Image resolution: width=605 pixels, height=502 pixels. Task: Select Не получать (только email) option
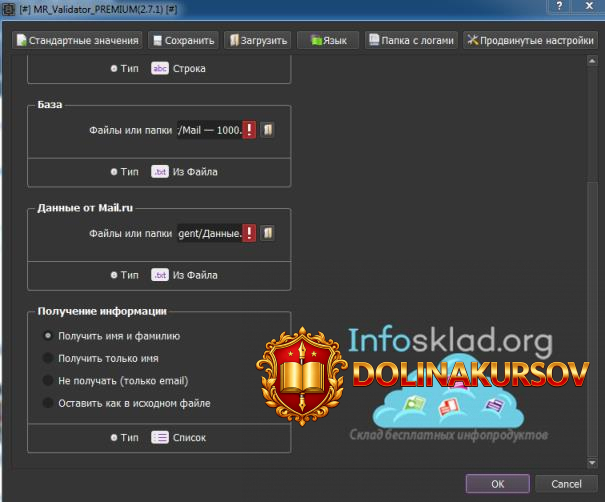pyautogui.click(x=115, y=380)
